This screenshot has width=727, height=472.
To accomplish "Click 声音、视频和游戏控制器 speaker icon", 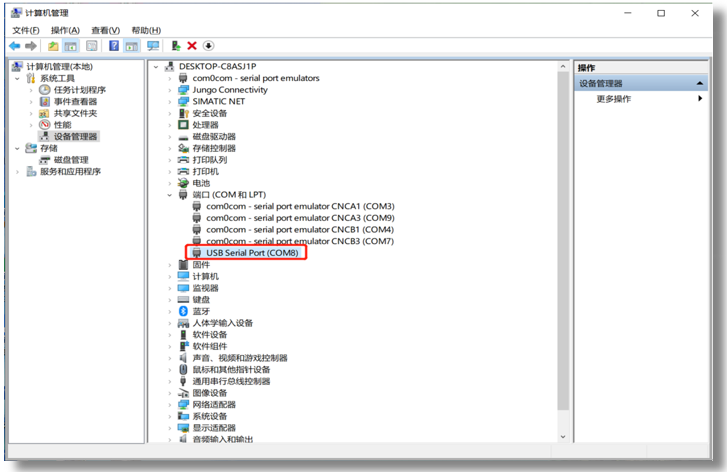I will coord(184,358).
